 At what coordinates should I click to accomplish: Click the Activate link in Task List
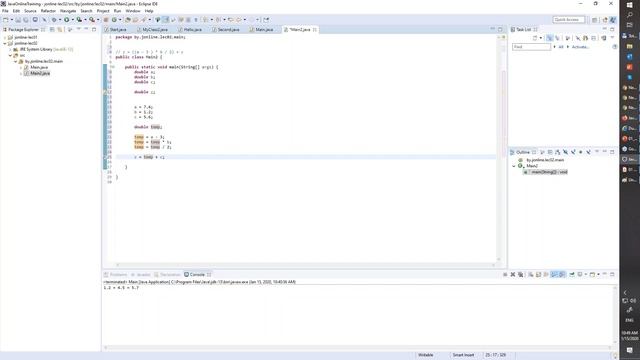point(580,47)
